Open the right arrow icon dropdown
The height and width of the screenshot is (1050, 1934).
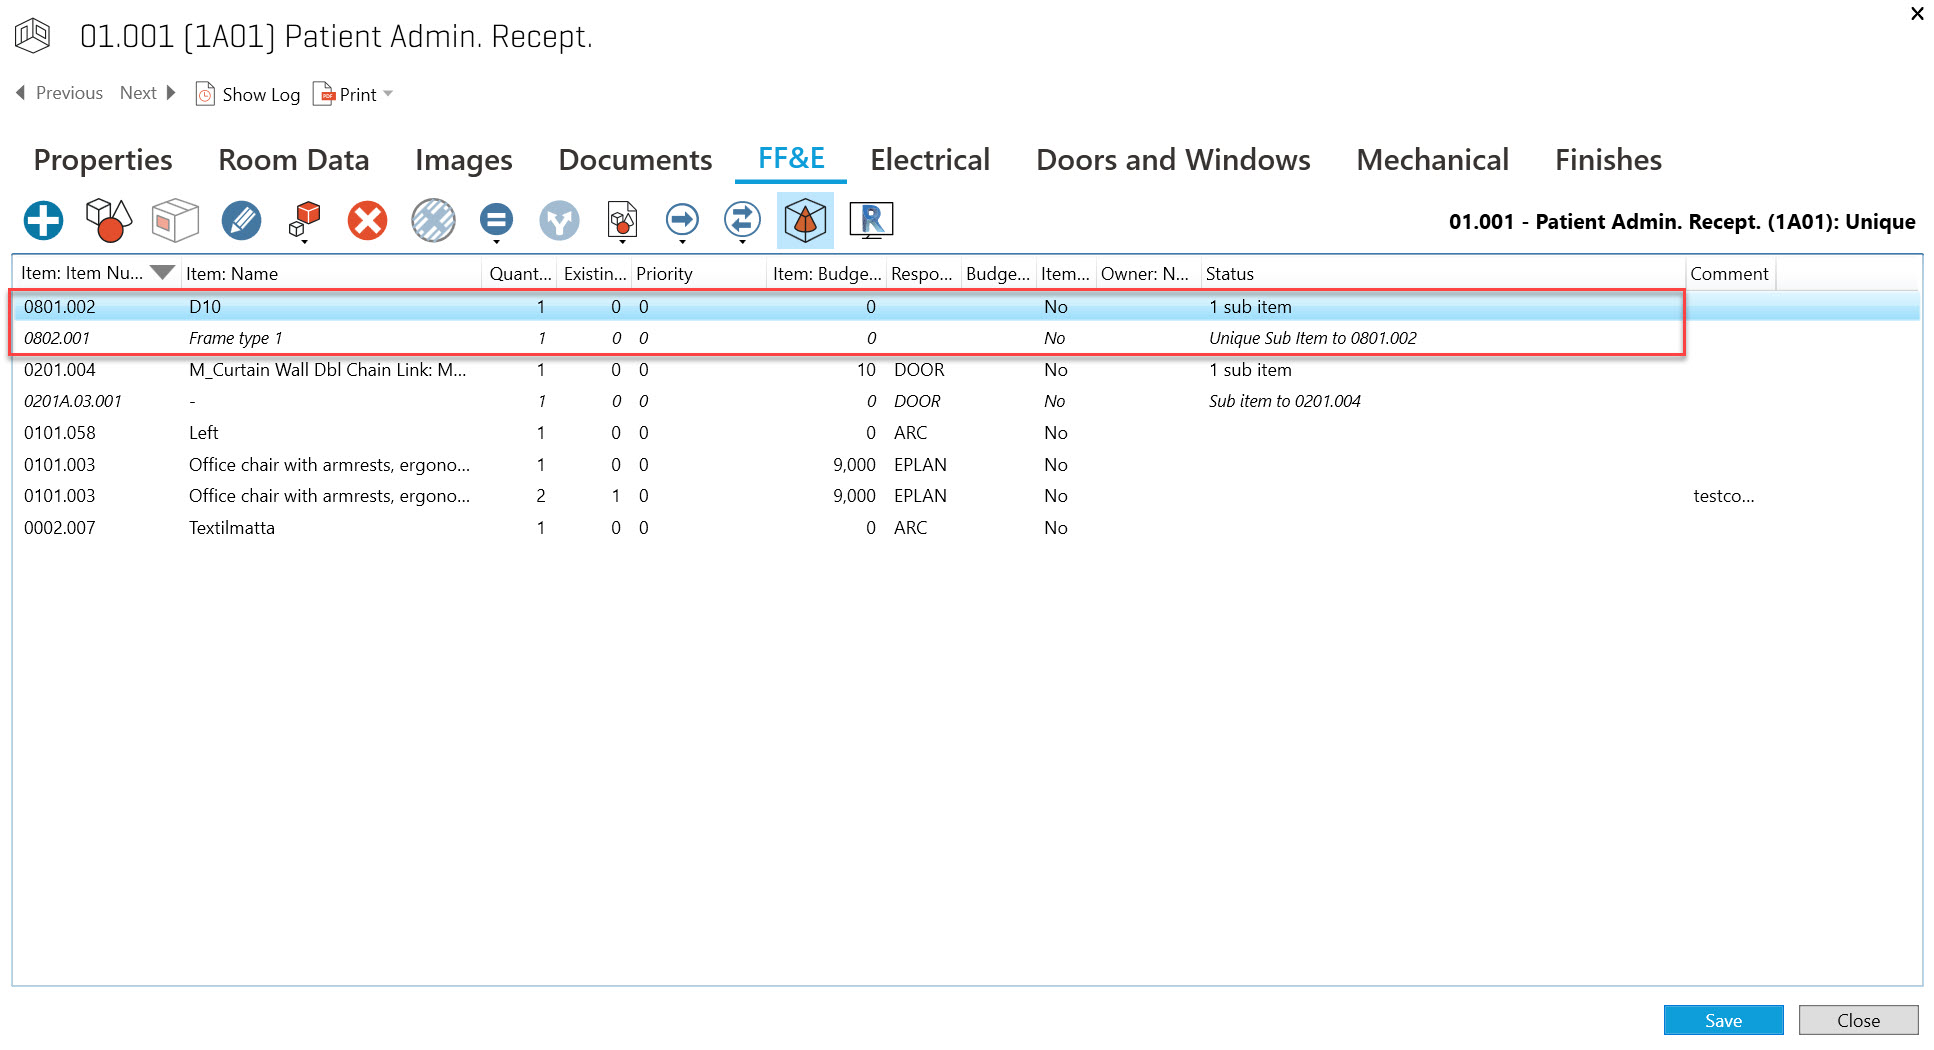682,241
